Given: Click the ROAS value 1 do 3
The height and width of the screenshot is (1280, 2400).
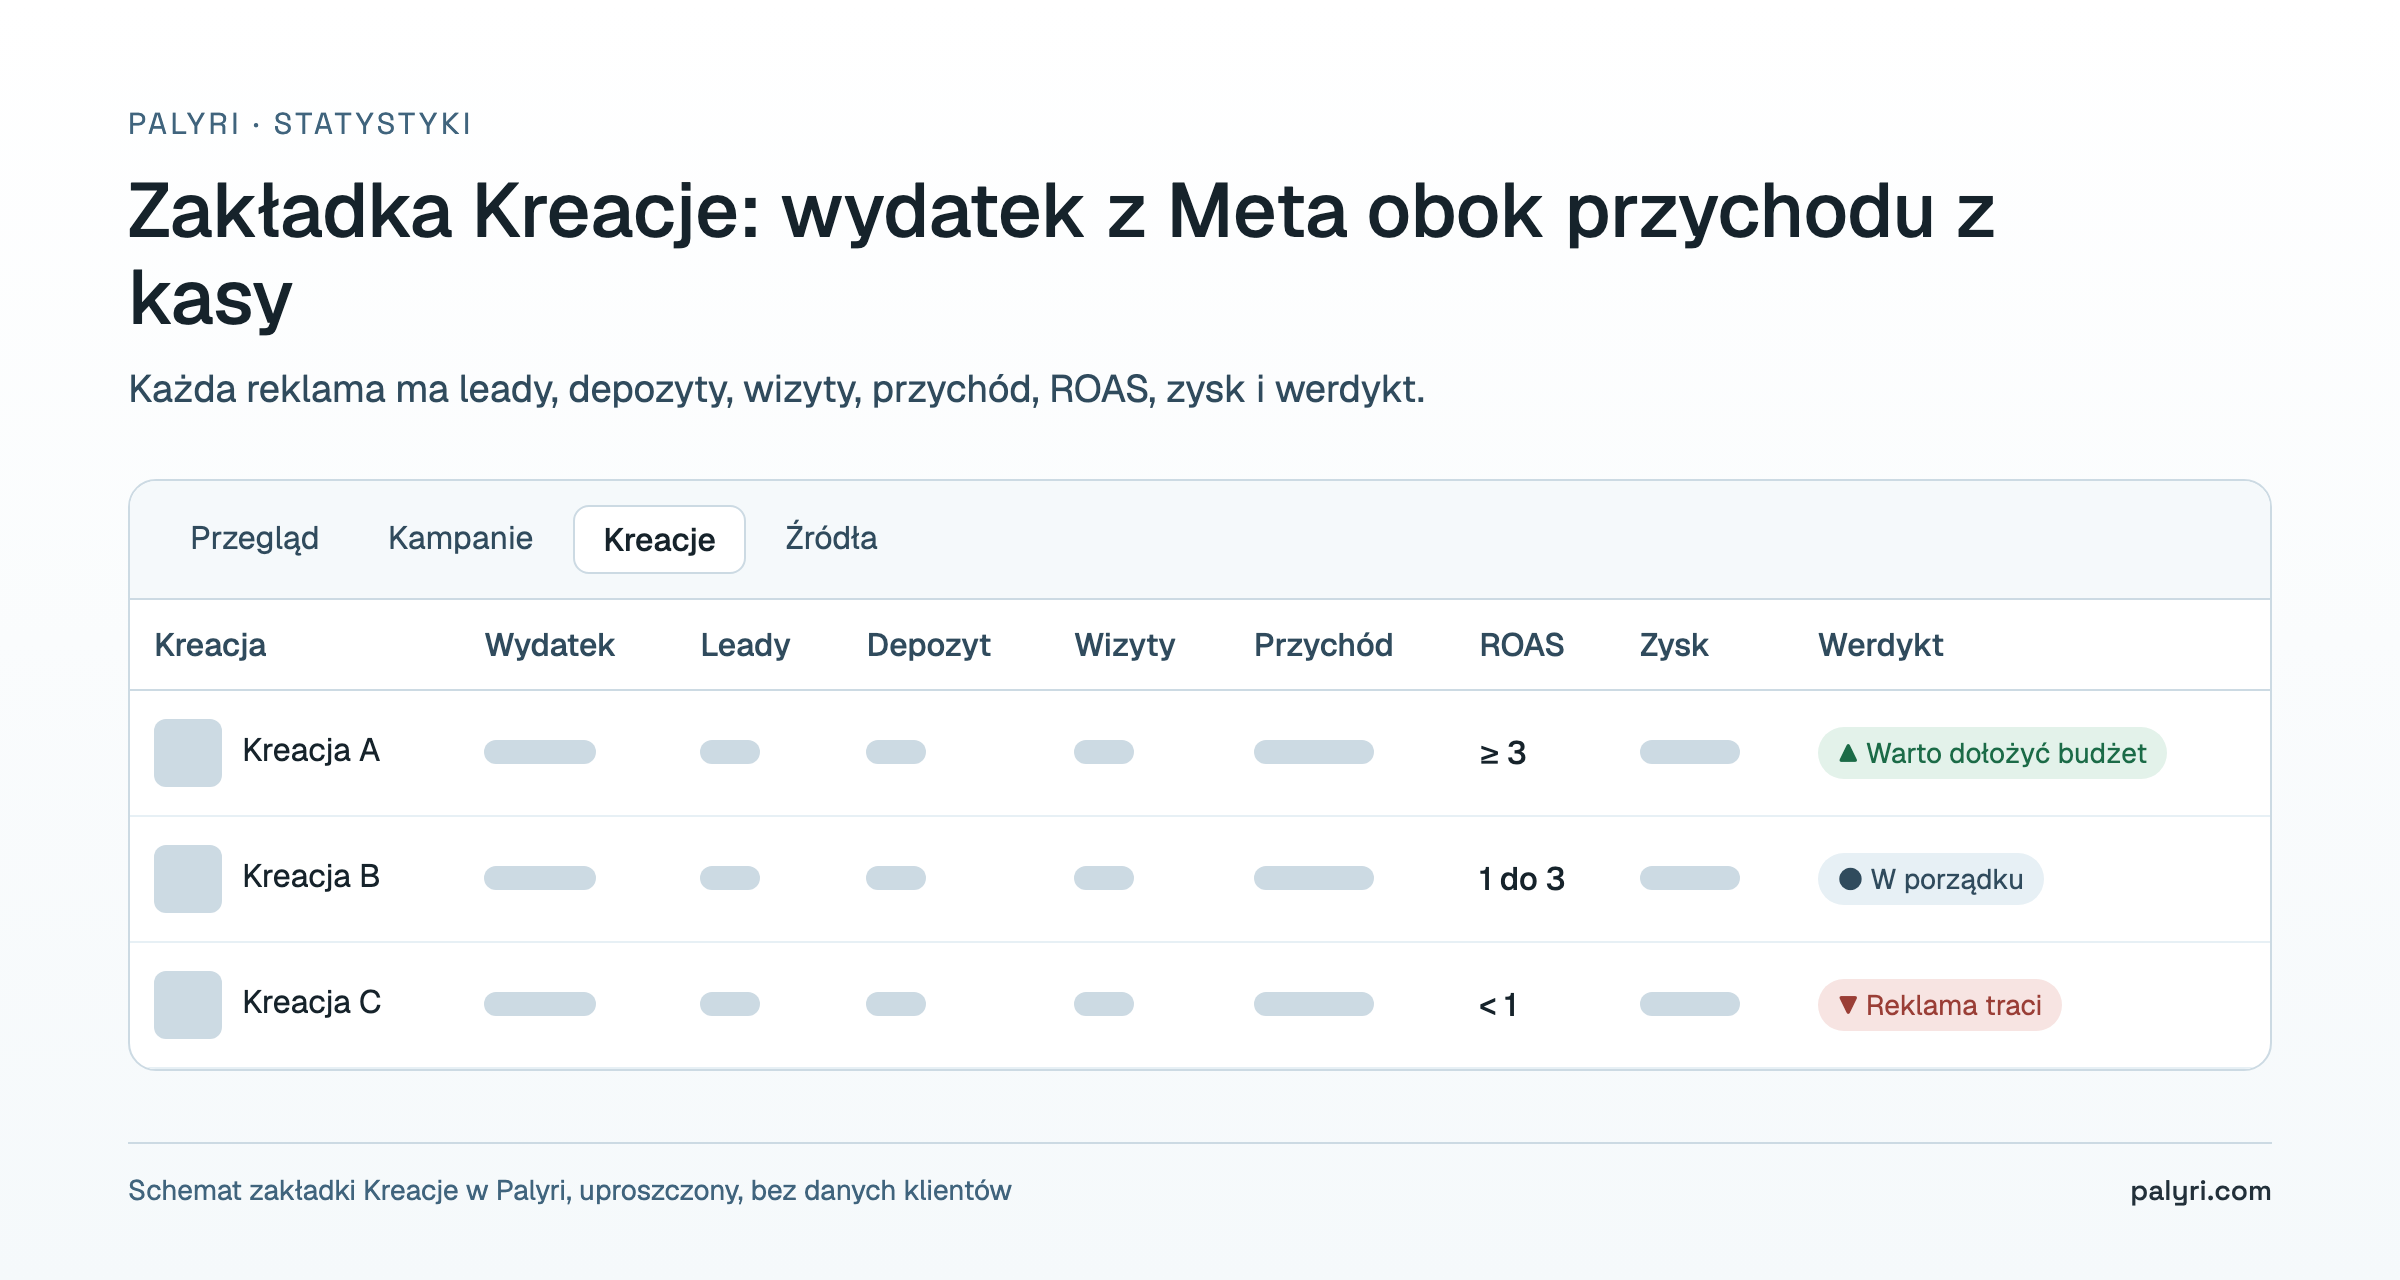Looking at the screenshot, I should click(1521, 879).
